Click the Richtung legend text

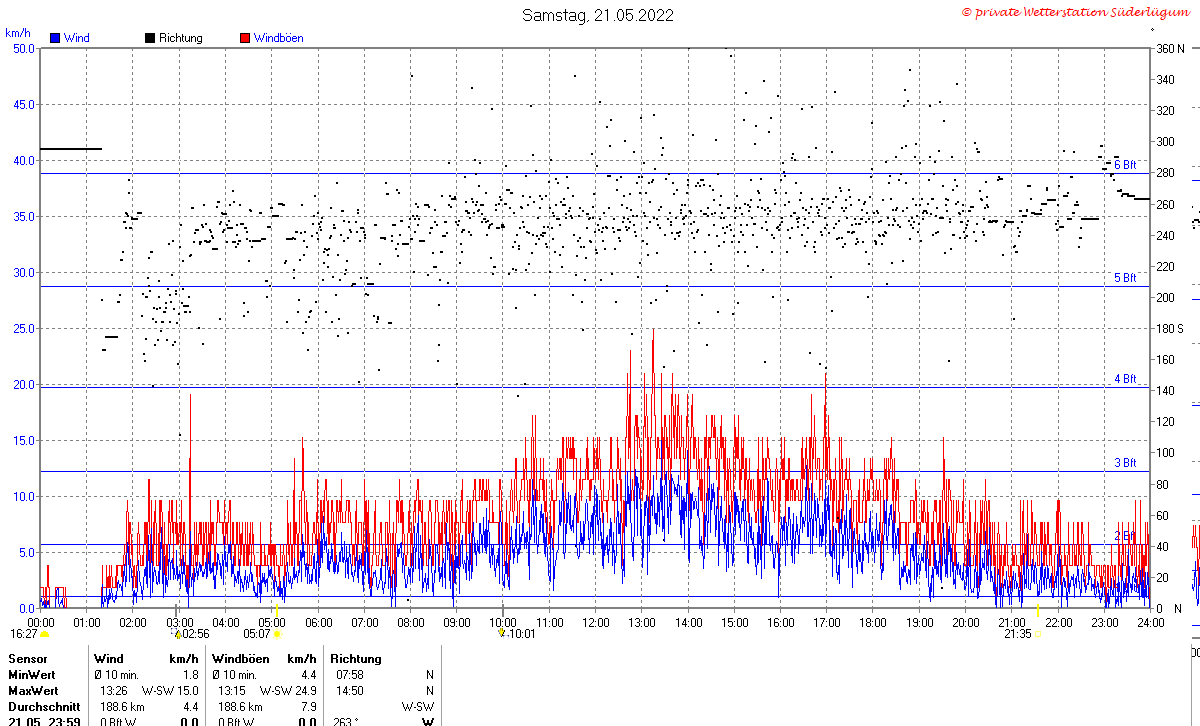coord(180,38)
